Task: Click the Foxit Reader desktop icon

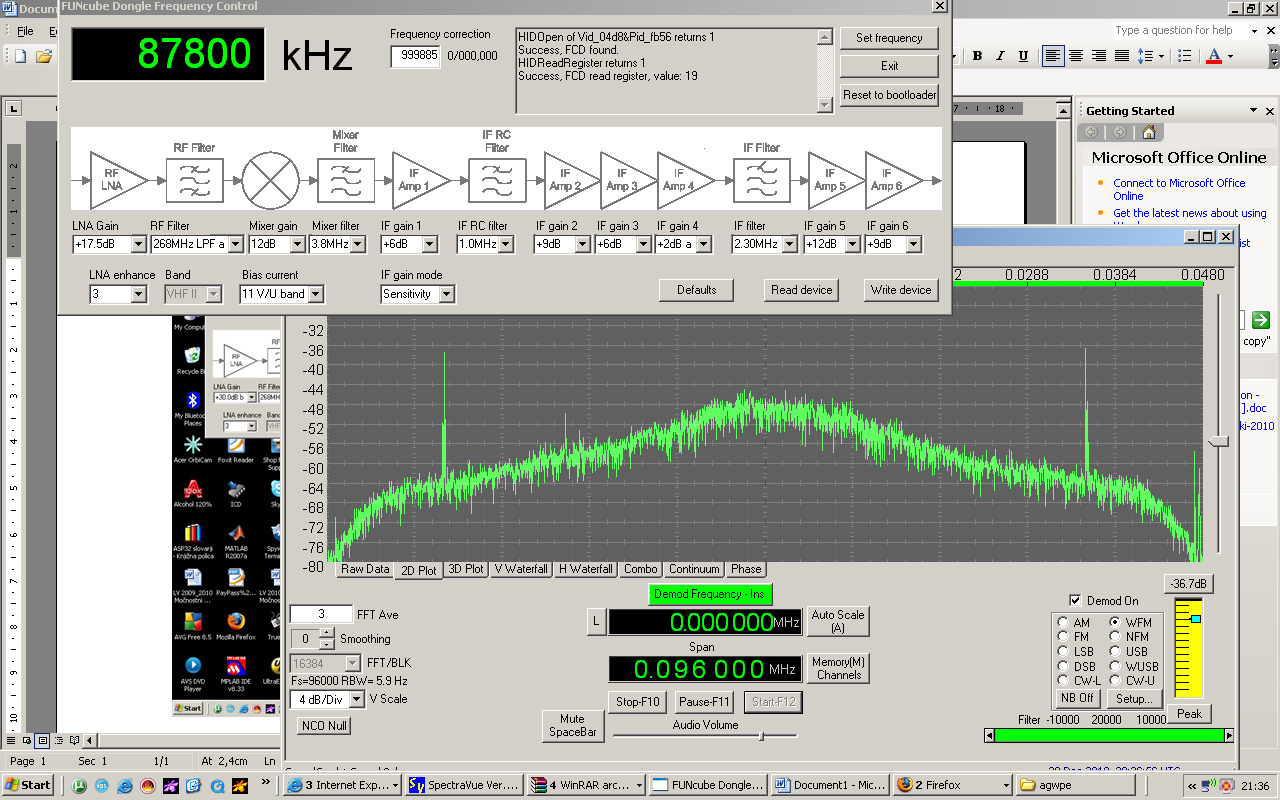Action: tap(236, 447)
